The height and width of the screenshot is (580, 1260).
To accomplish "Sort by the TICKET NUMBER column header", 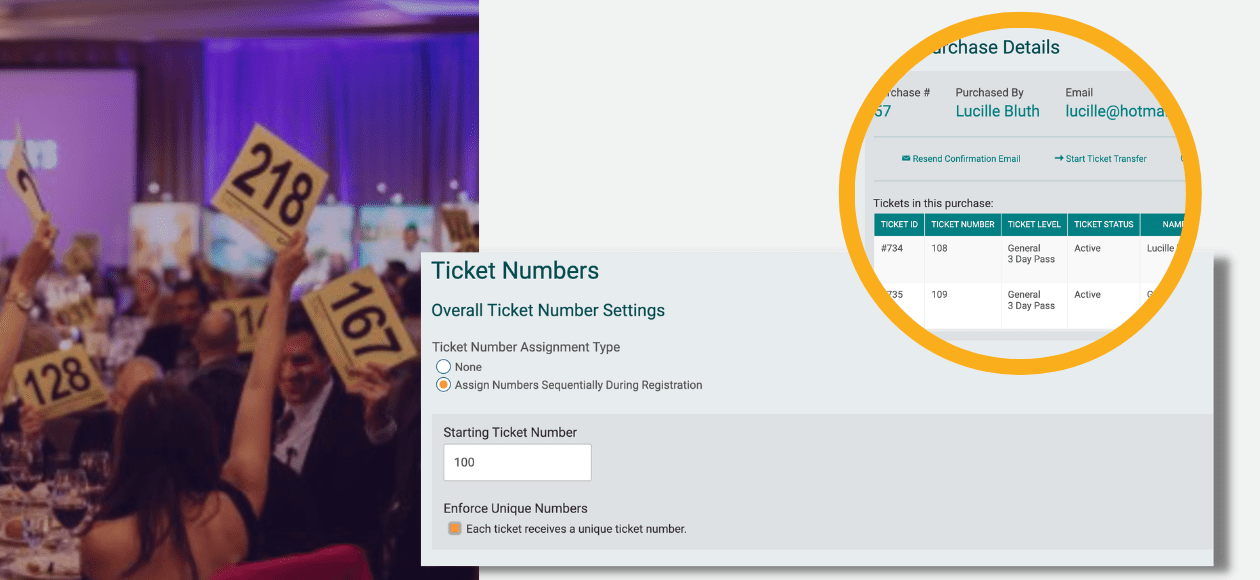I will [962, 224].
